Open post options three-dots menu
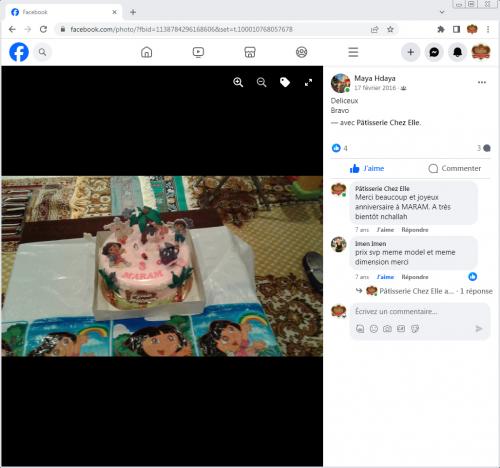 [x=482, y=82]
